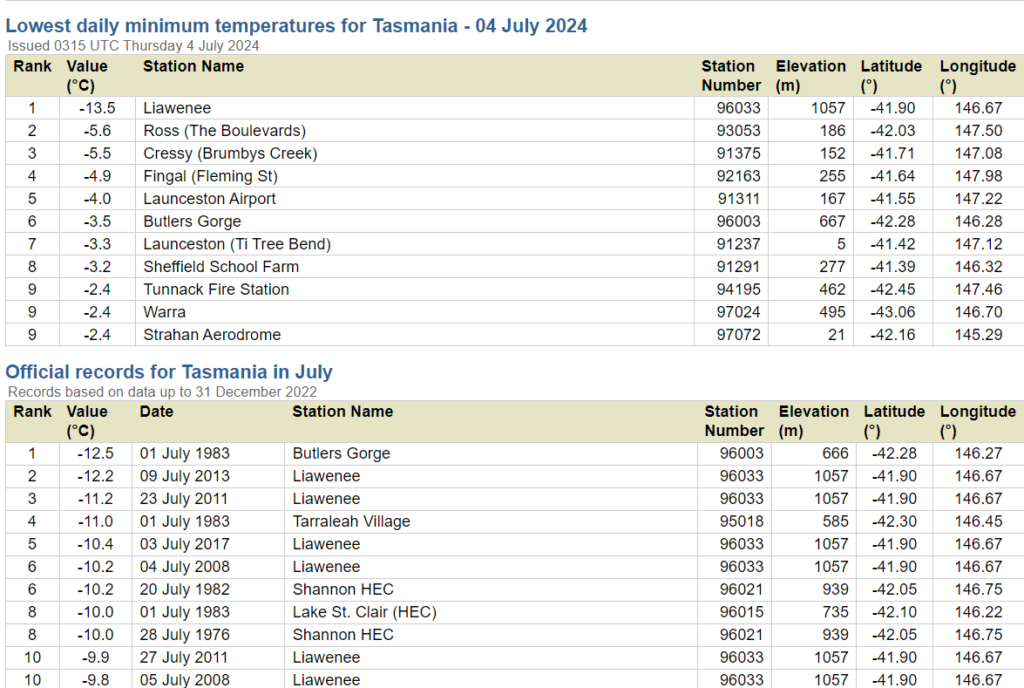Click the 'Sheffield School Farm' row entry

coord(221,267)
